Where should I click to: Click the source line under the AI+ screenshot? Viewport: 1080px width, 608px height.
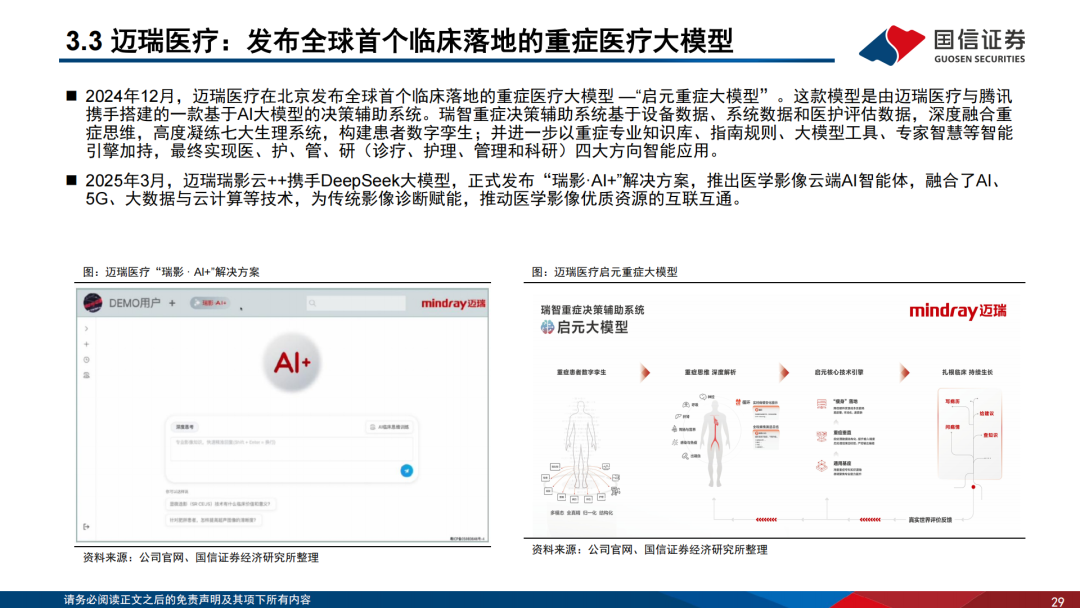200,558
